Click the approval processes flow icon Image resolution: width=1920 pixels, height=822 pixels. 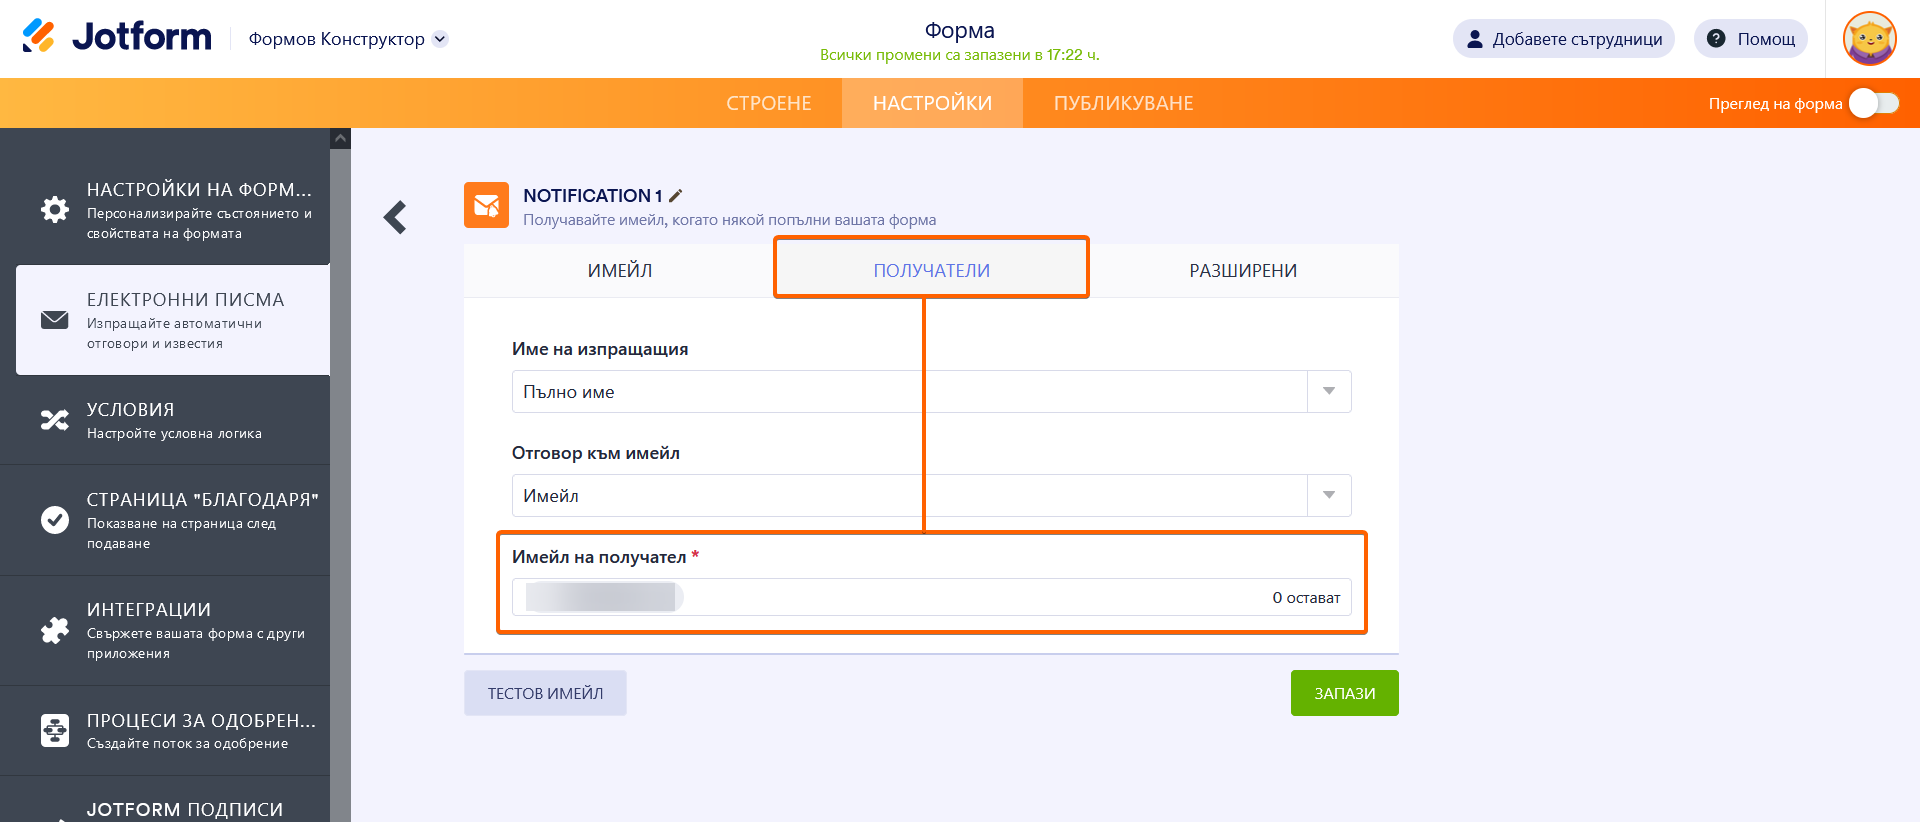pos(55,730)
